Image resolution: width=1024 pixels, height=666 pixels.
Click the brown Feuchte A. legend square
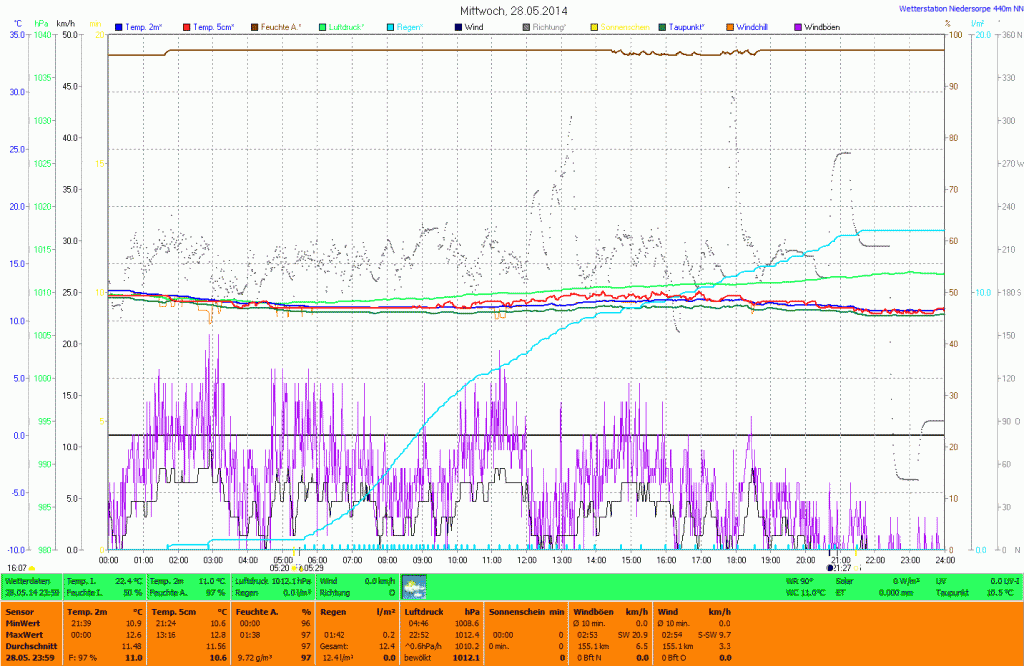pyautogui.click(x=254, y=26)
